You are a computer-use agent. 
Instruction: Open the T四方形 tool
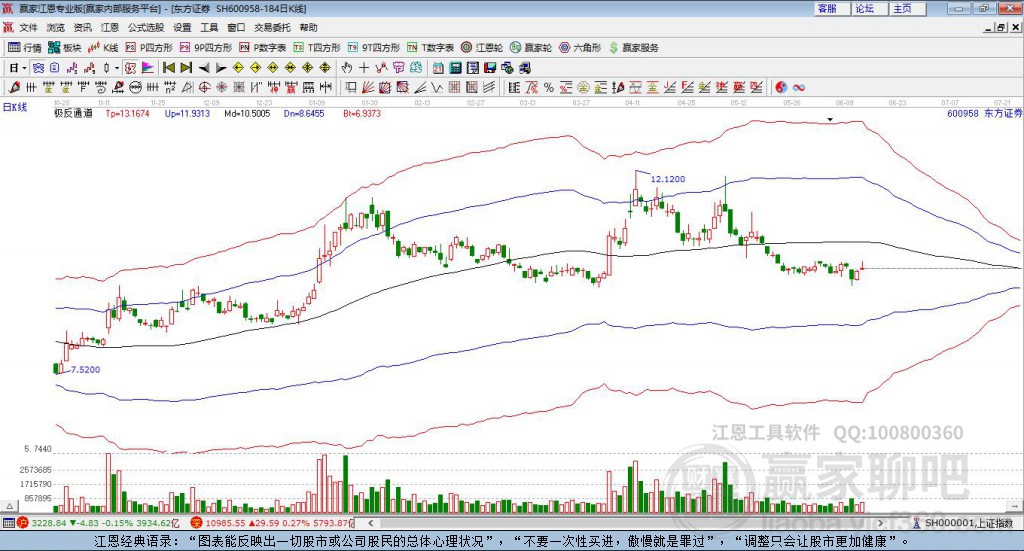pyautogui.click(x=317, y=48)
